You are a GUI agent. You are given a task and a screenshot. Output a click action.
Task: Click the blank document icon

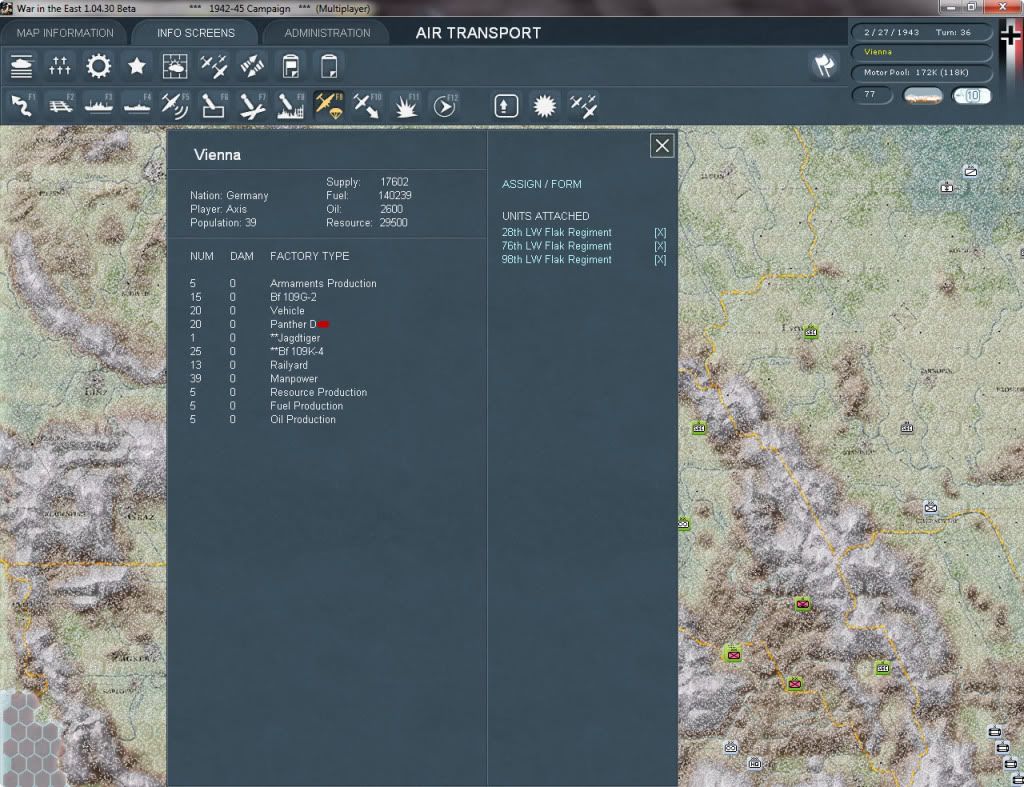pos(329,67)
